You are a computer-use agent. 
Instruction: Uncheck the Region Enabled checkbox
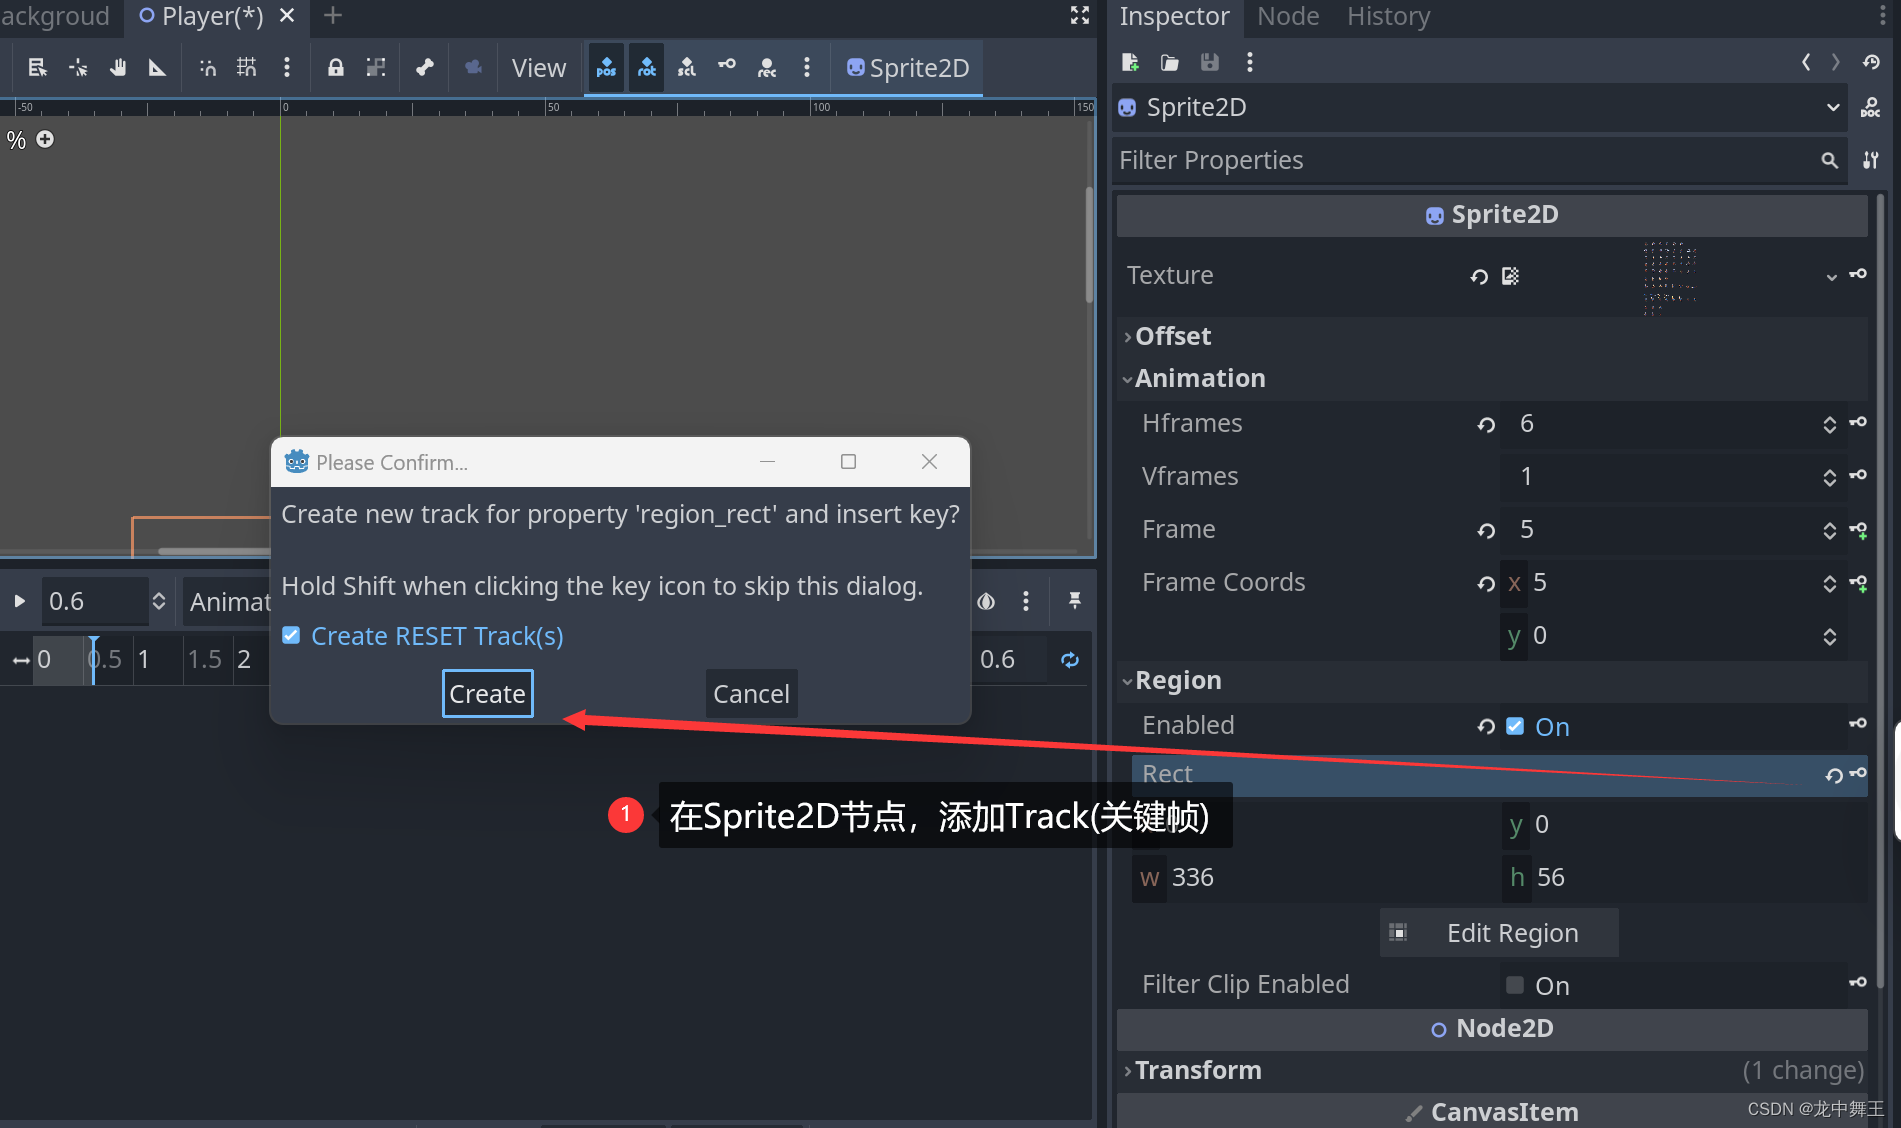(x=1515, y=726)
